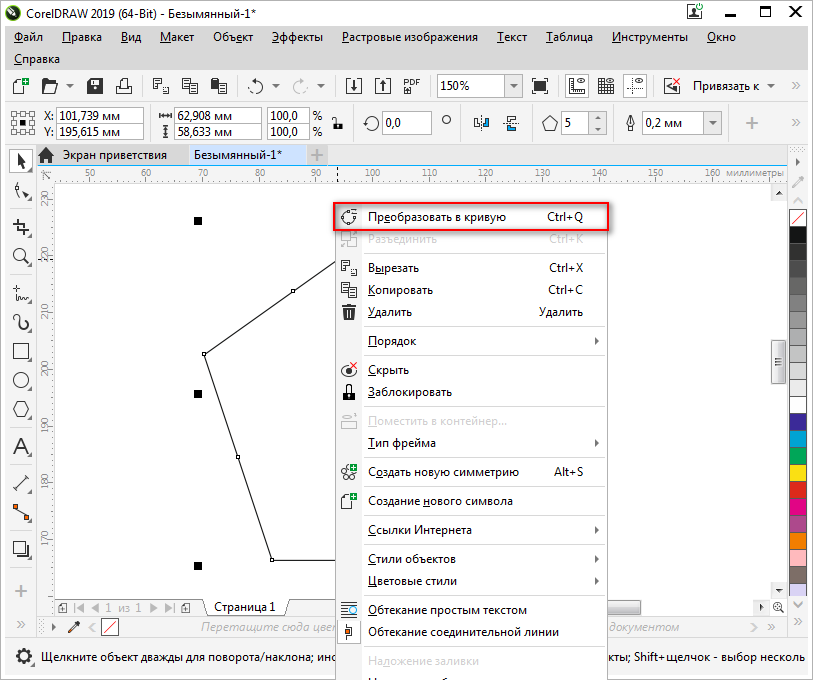
Task: Select the Crop tool in toolbox
Action: (20, 226)
